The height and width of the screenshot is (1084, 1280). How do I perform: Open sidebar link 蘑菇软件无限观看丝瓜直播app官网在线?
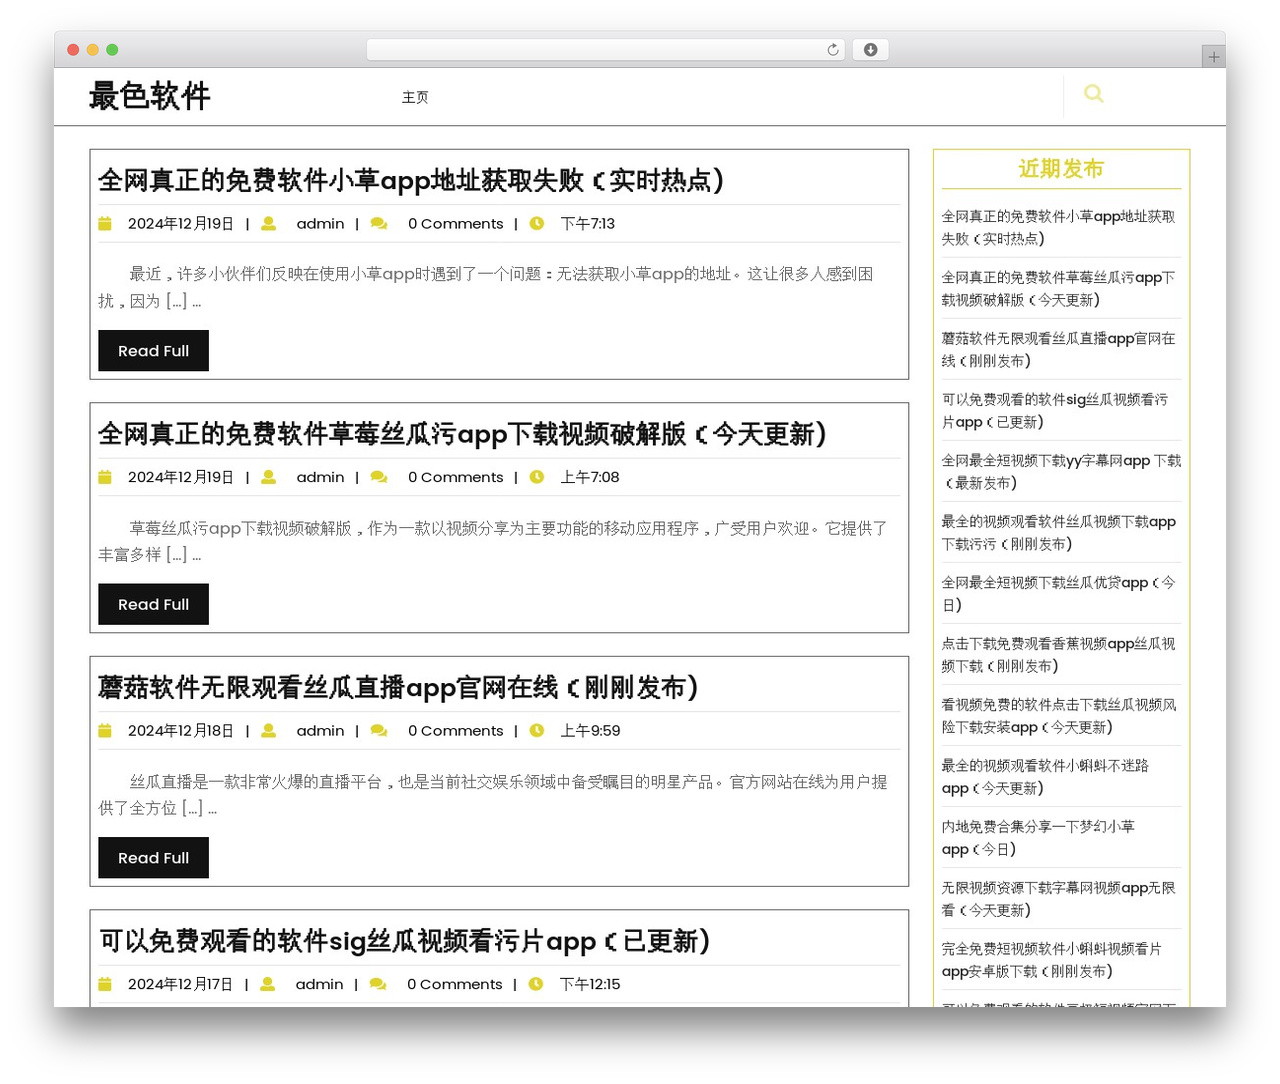click(x=1060, y=349)
